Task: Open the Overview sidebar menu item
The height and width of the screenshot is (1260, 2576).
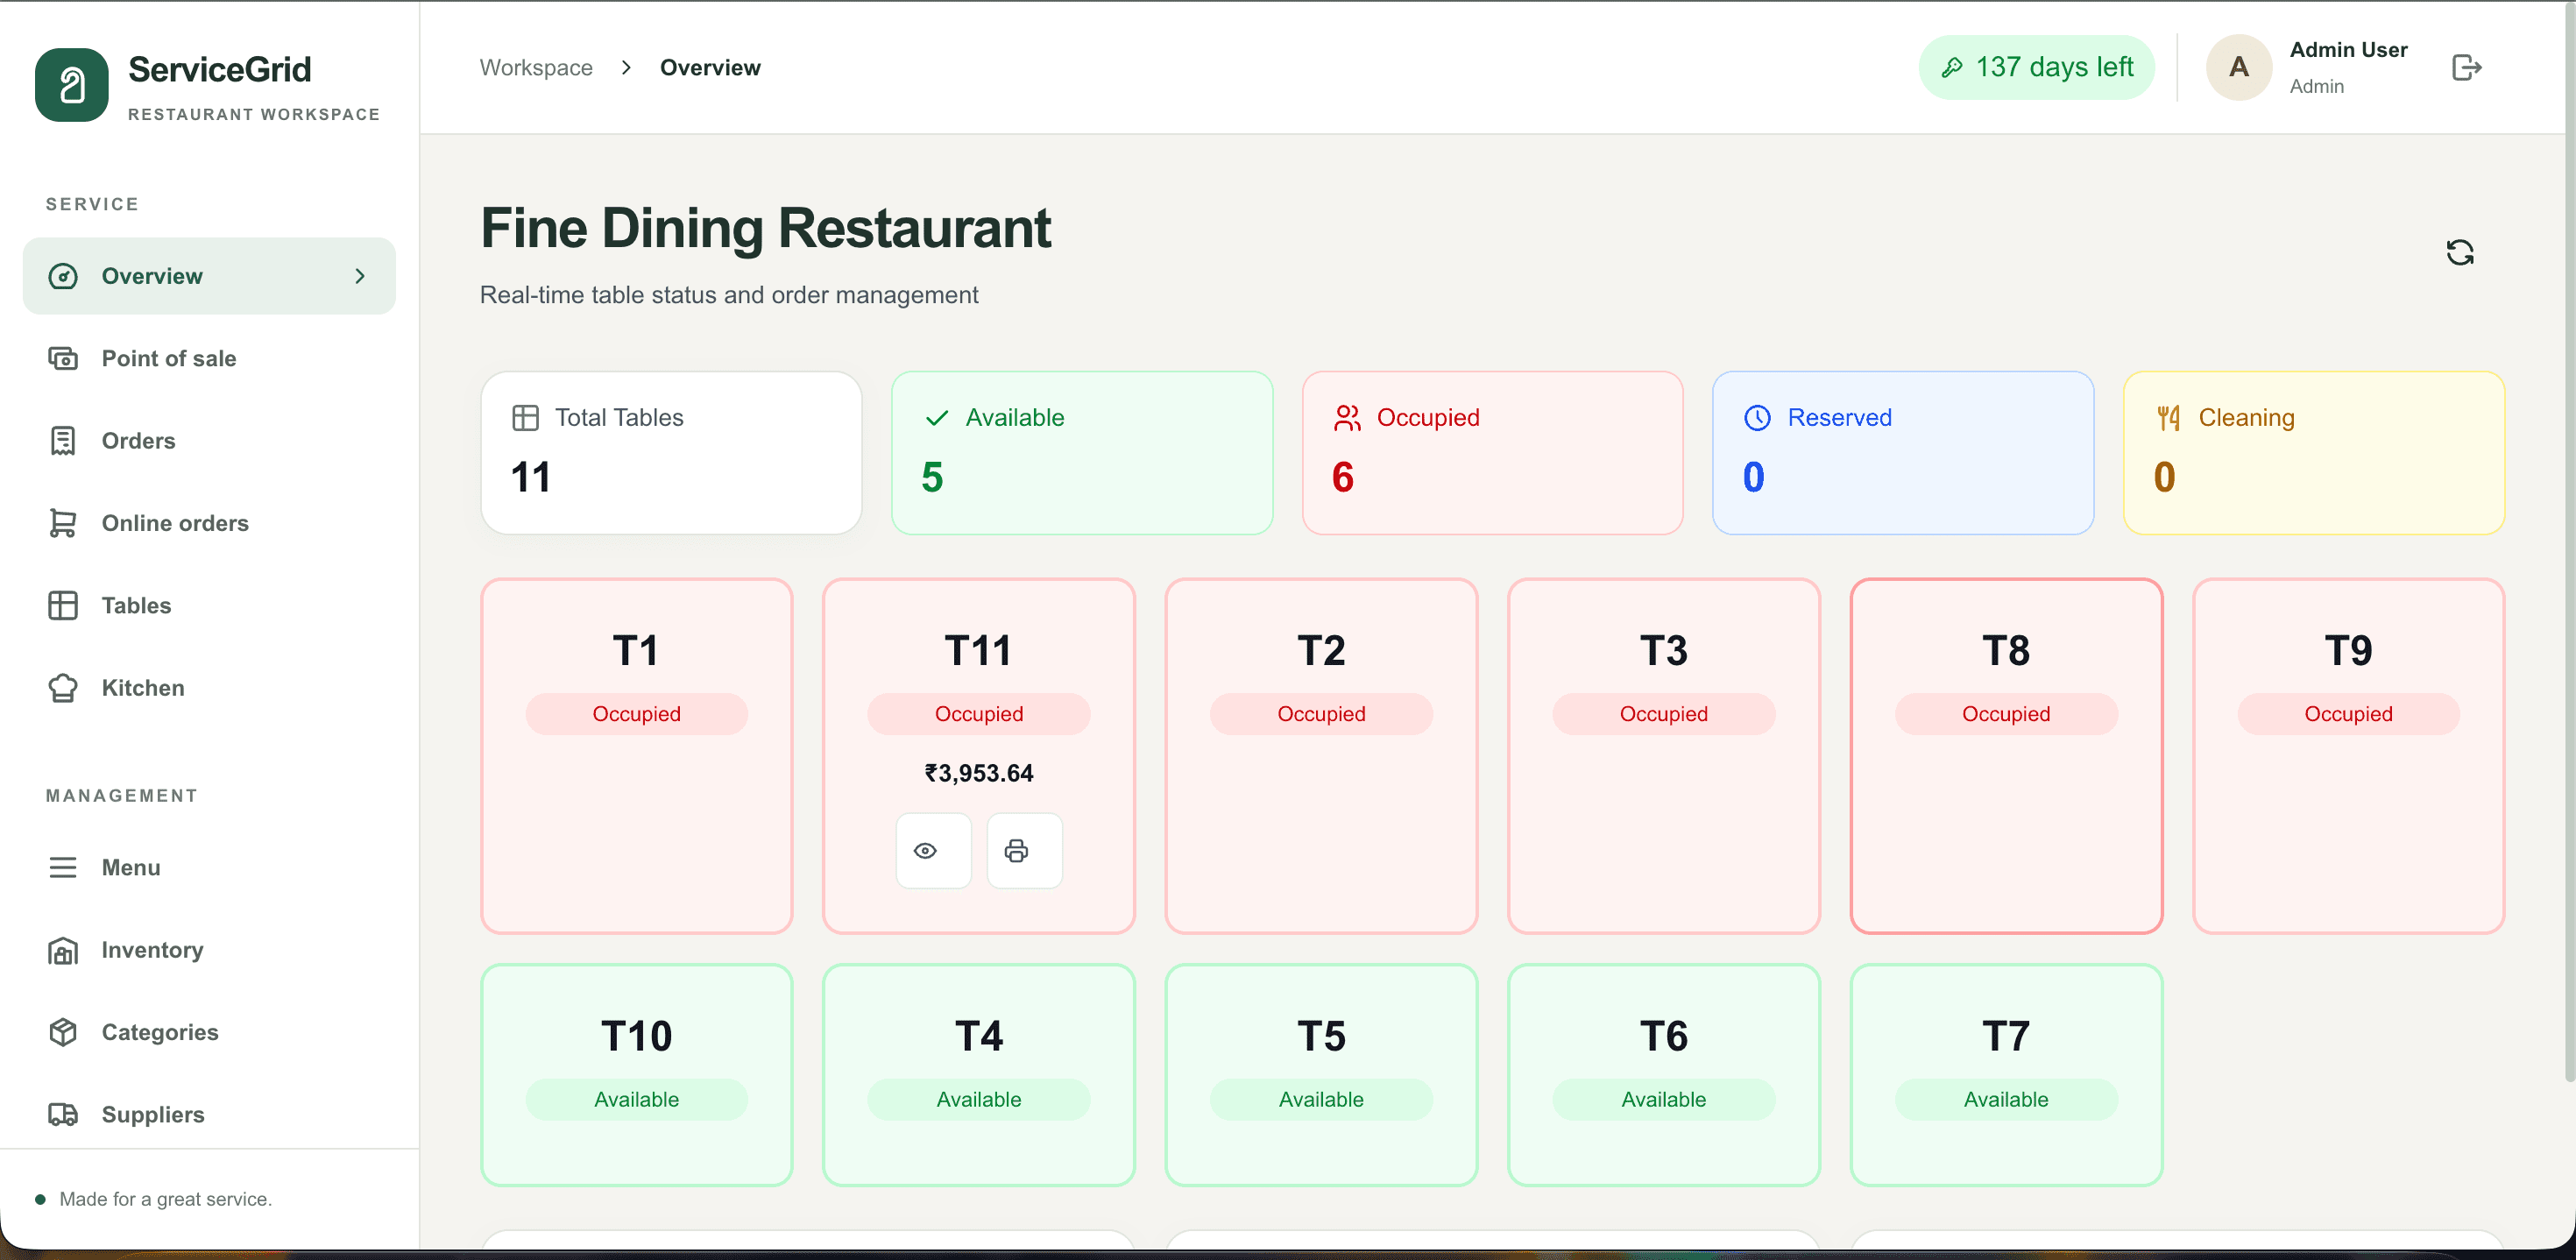Action: (209, 276)
